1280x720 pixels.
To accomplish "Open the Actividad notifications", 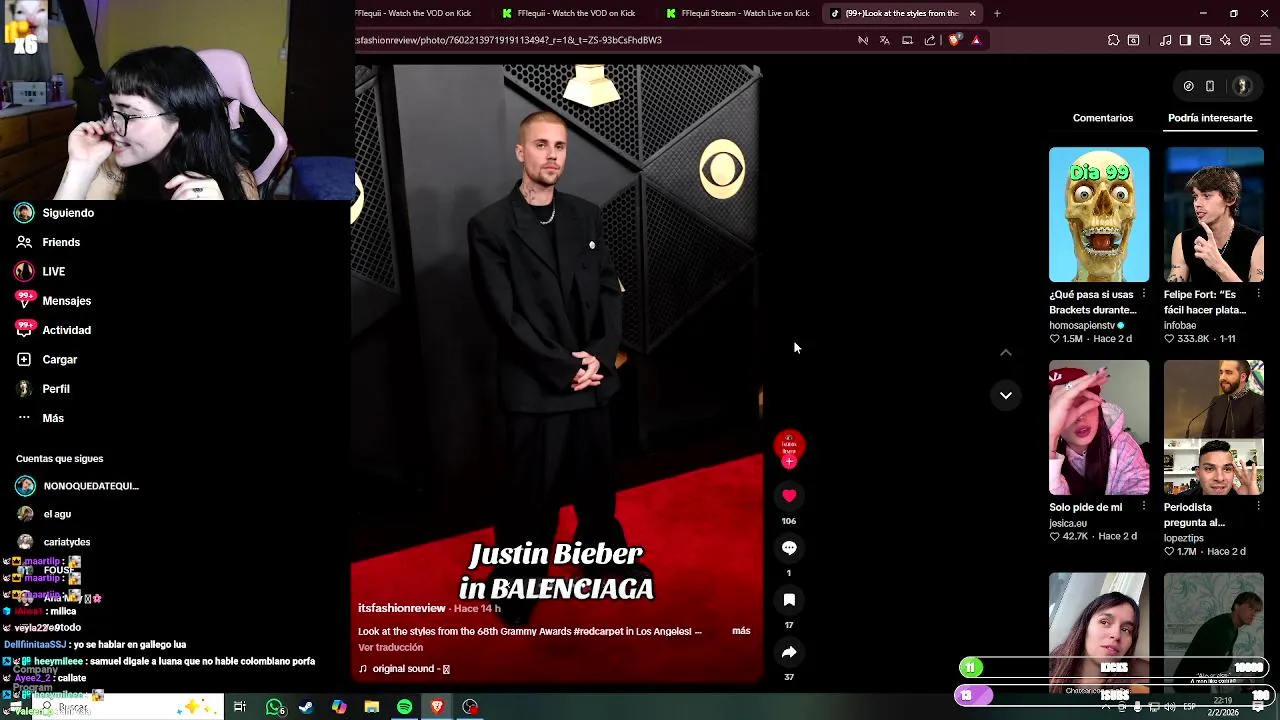I will point(54,330).
